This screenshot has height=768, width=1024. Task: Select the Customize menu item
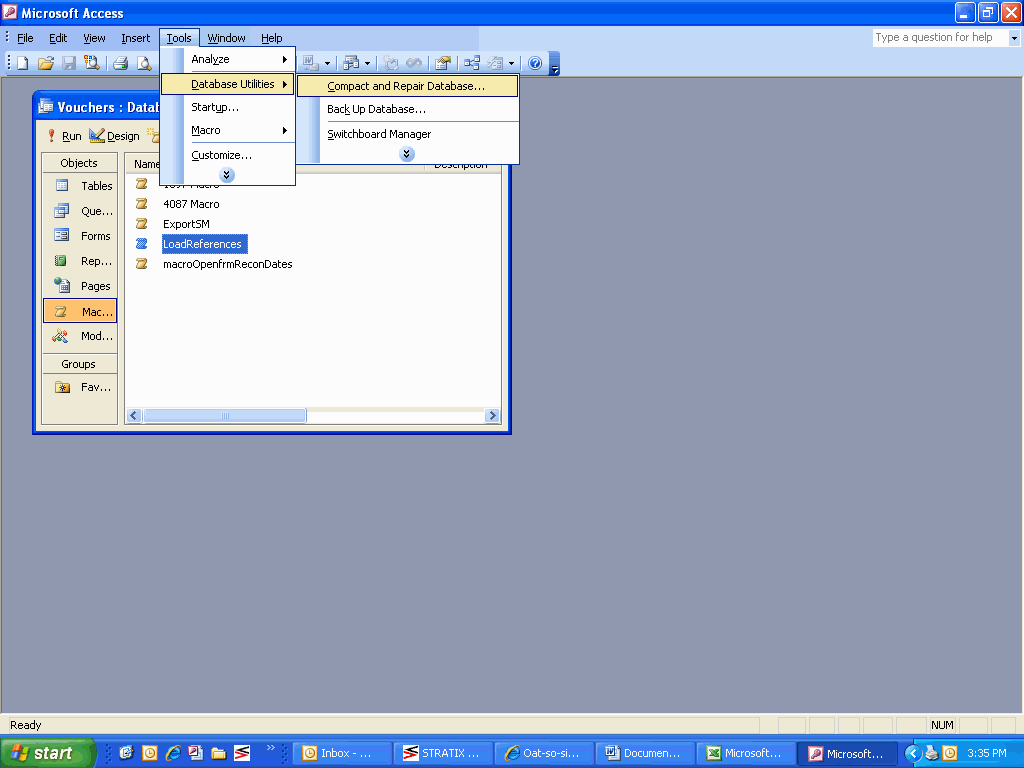click(x=228, y=155)
